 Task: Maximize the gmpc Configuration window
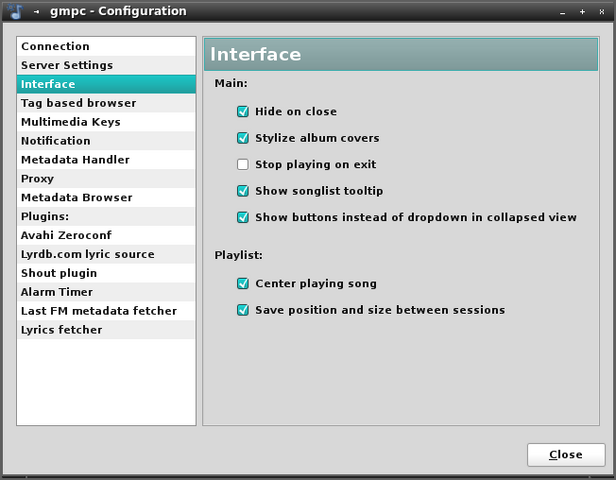[582, 12]
